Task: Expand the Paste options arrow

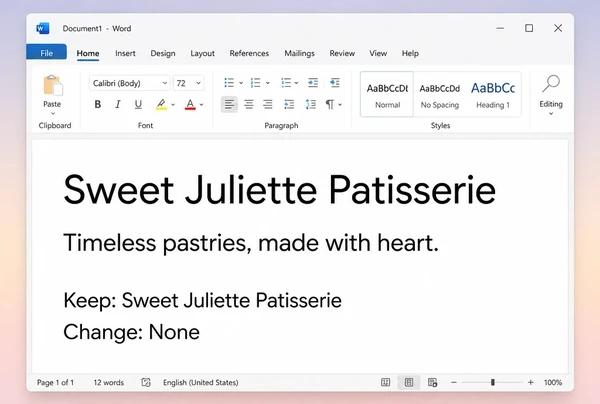Action: pyautogui.click(x=53, y=113)
